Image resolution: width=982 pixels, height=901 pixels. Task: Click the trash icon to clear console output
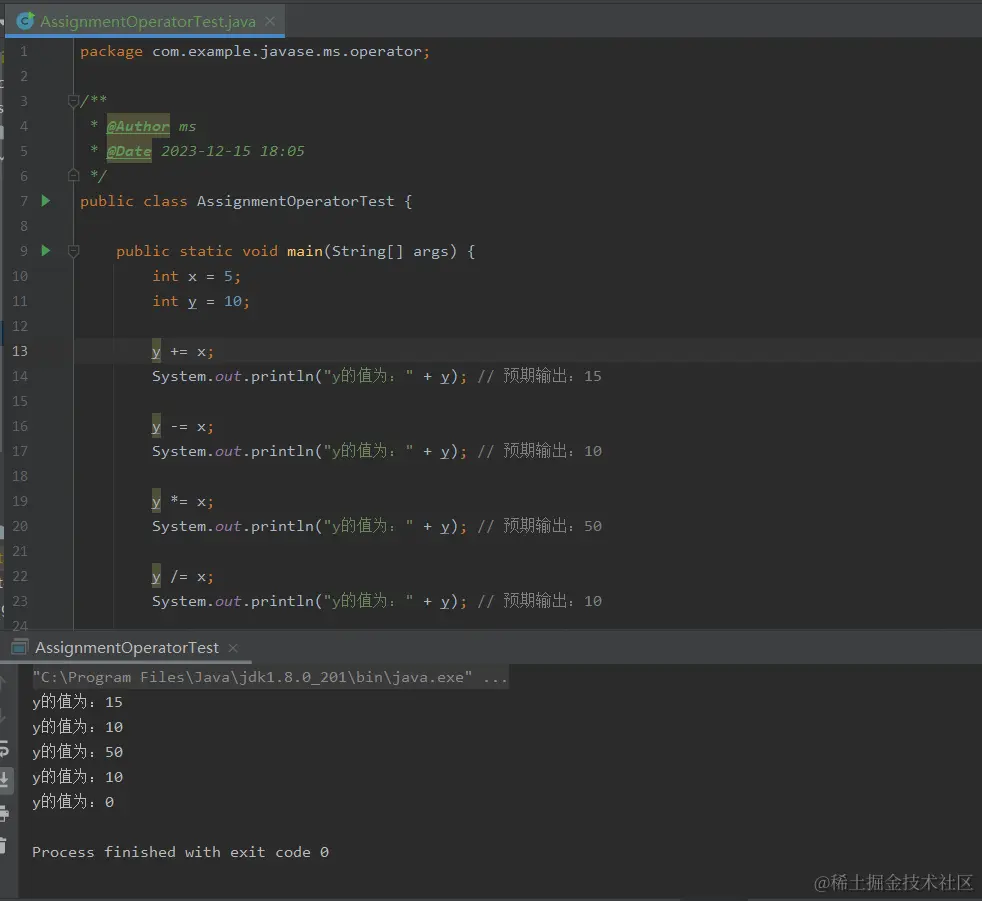[x=3, y=845]
